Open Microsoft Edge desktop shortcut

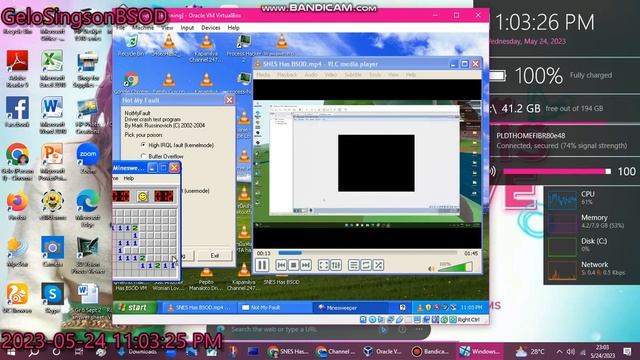87,209
